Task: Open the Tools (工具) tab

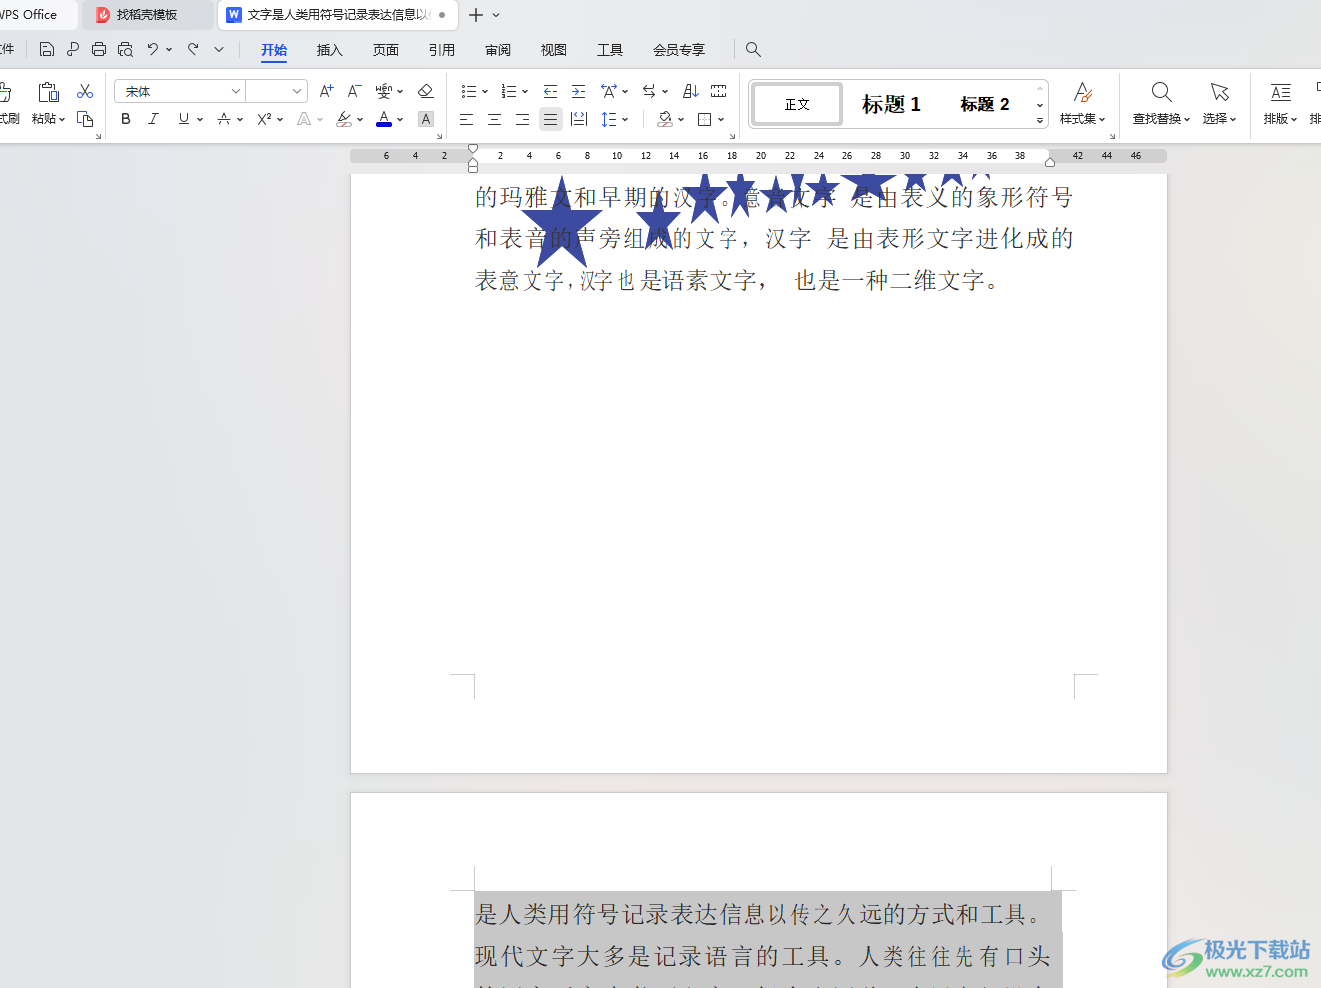Action: tap(609, 50)
